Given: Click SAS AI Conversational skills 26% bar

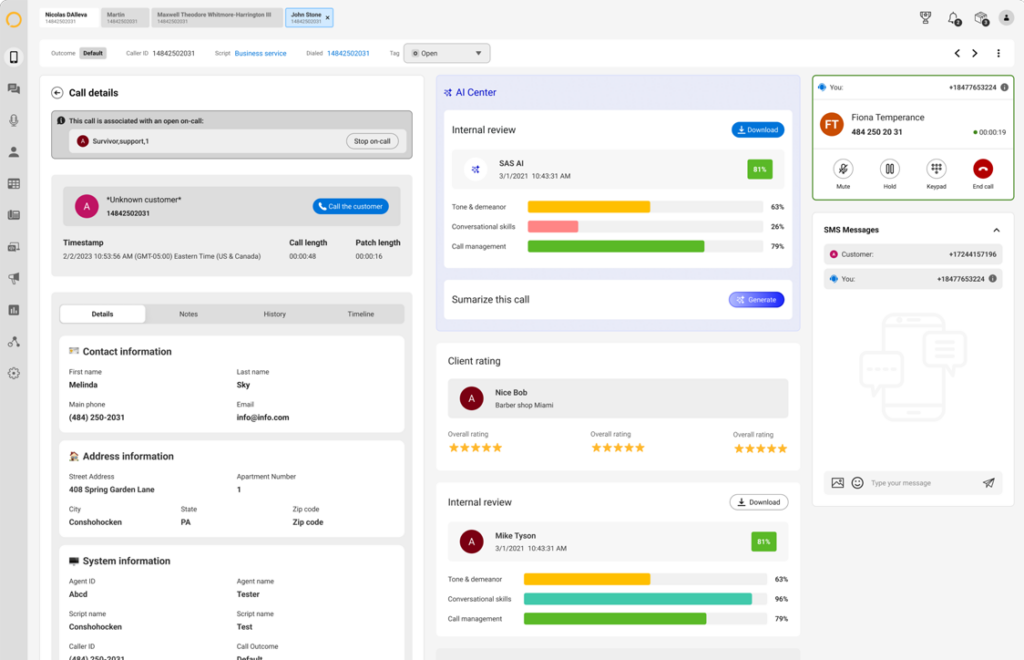Looking at the screenshot, I should [645, 227].
